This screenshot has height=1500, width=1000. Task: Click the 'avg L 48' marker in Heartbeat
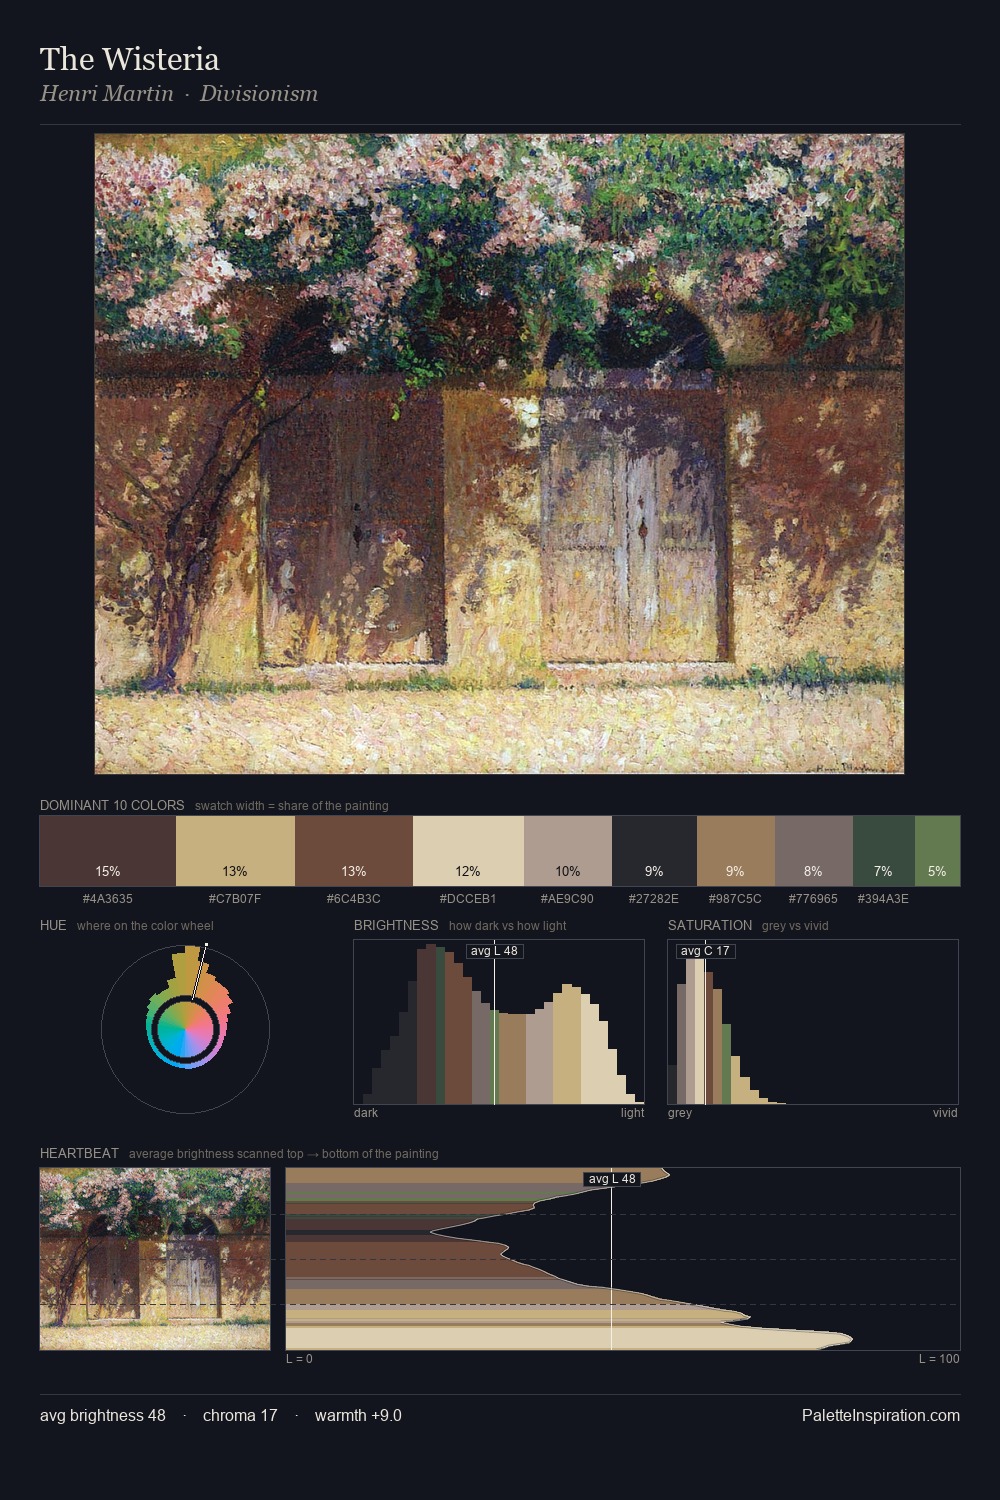[x=612, y=1179]
